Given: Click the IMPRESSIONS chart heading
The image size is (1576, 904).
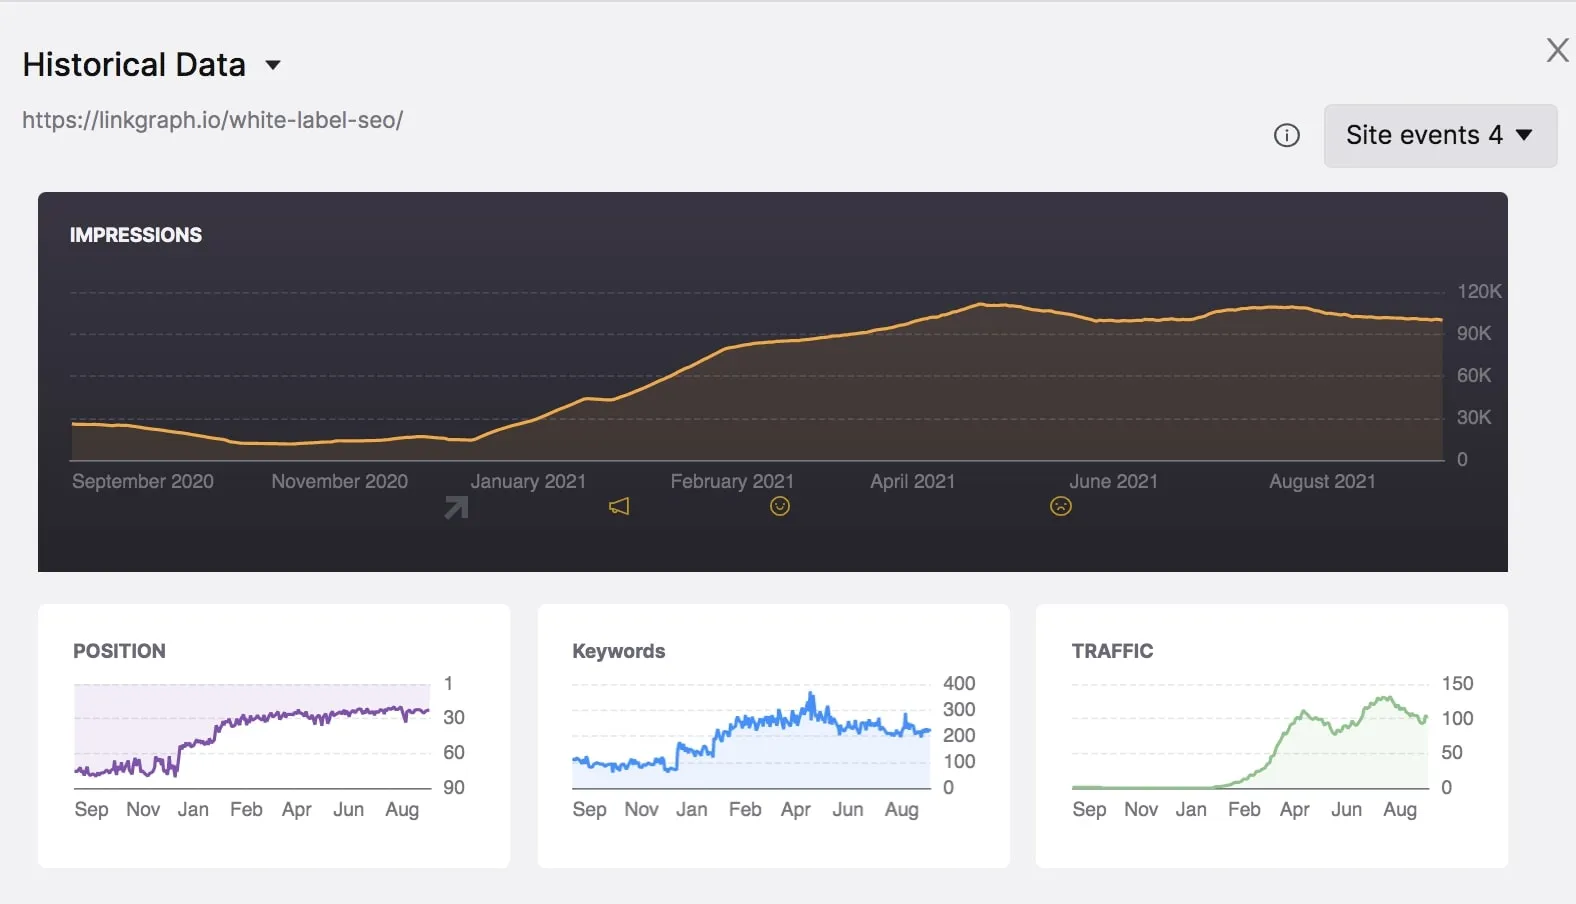Looking at the screenshot, I should (136, 235).
